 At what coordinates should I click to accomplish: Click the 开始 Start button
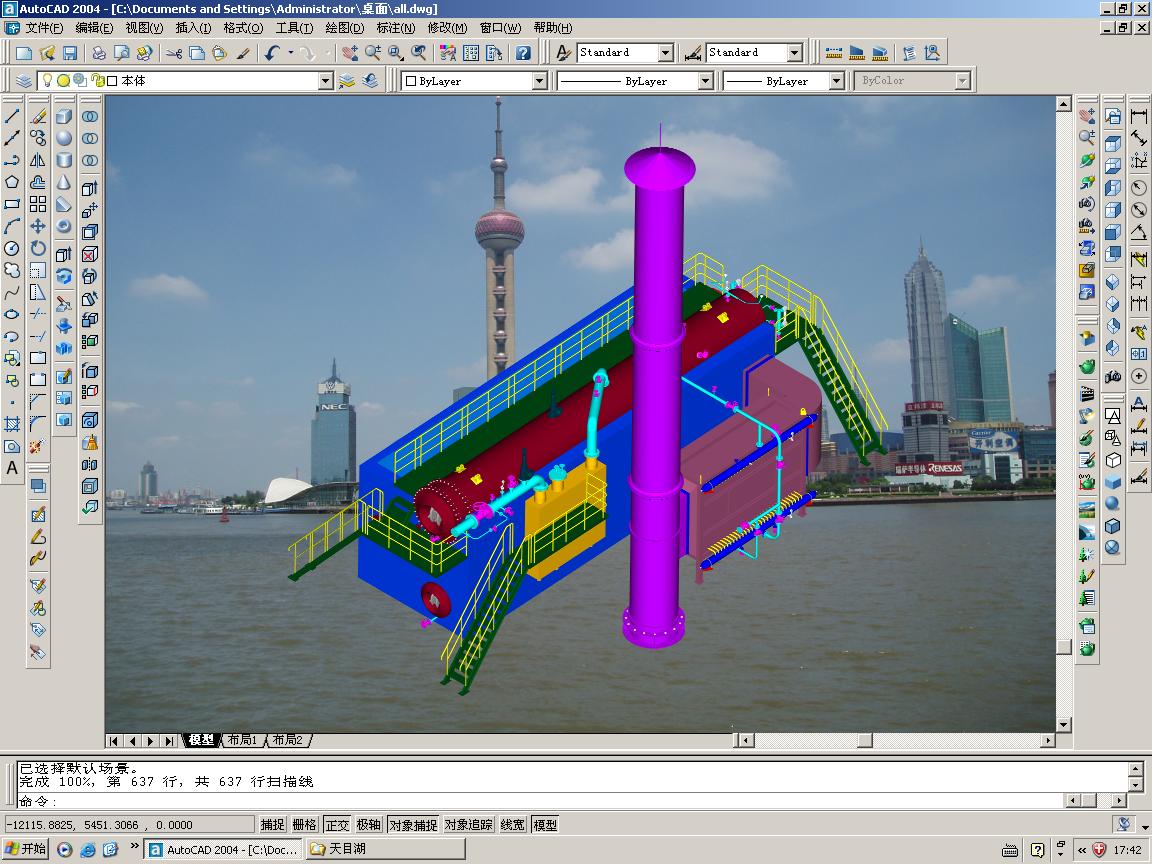click(x=26, y=849)
